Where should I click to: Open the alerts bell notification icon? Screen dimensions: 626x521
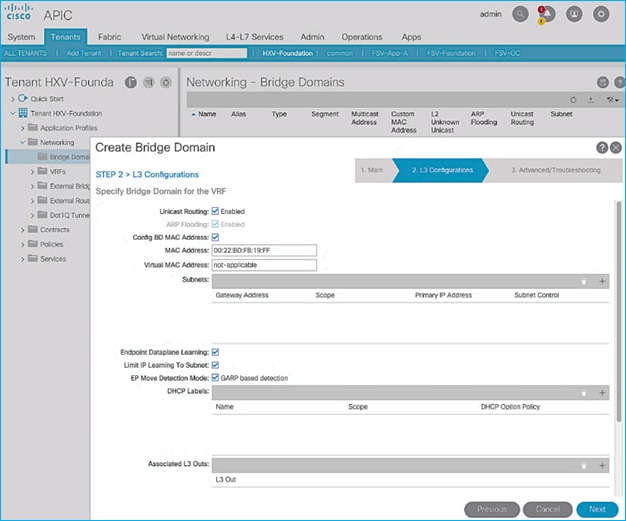coord(547,14)
